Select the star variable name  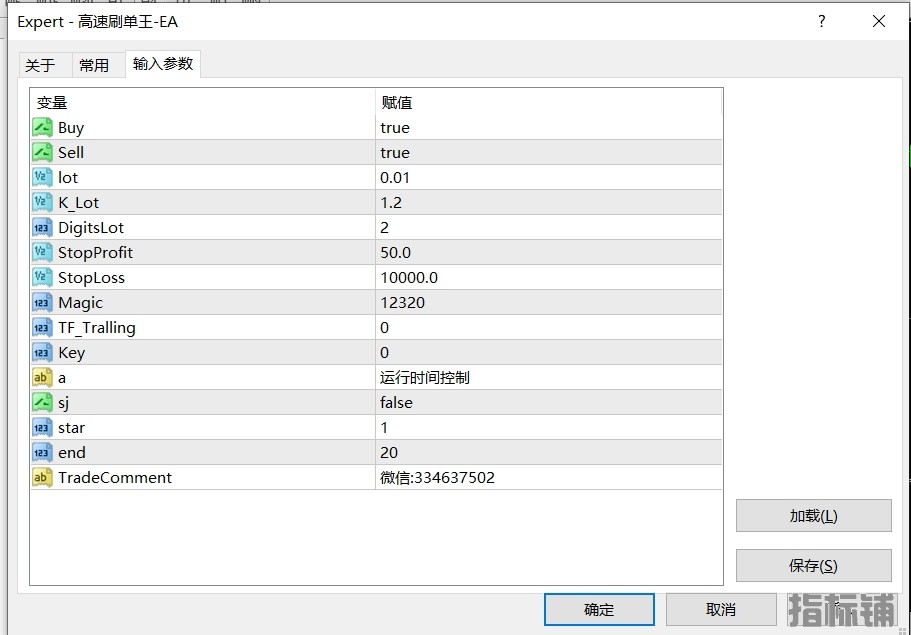71,428
